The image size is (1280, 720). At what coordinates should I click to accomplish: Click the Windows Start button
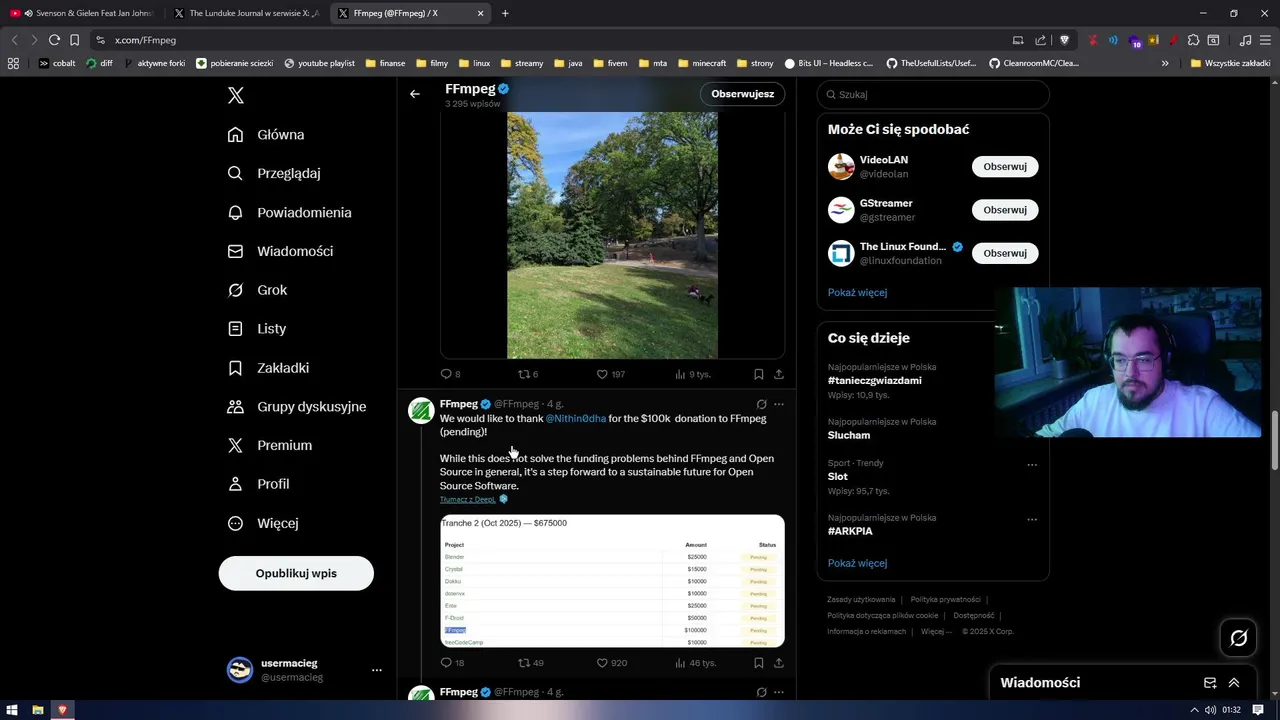click(x=12, y=710)
